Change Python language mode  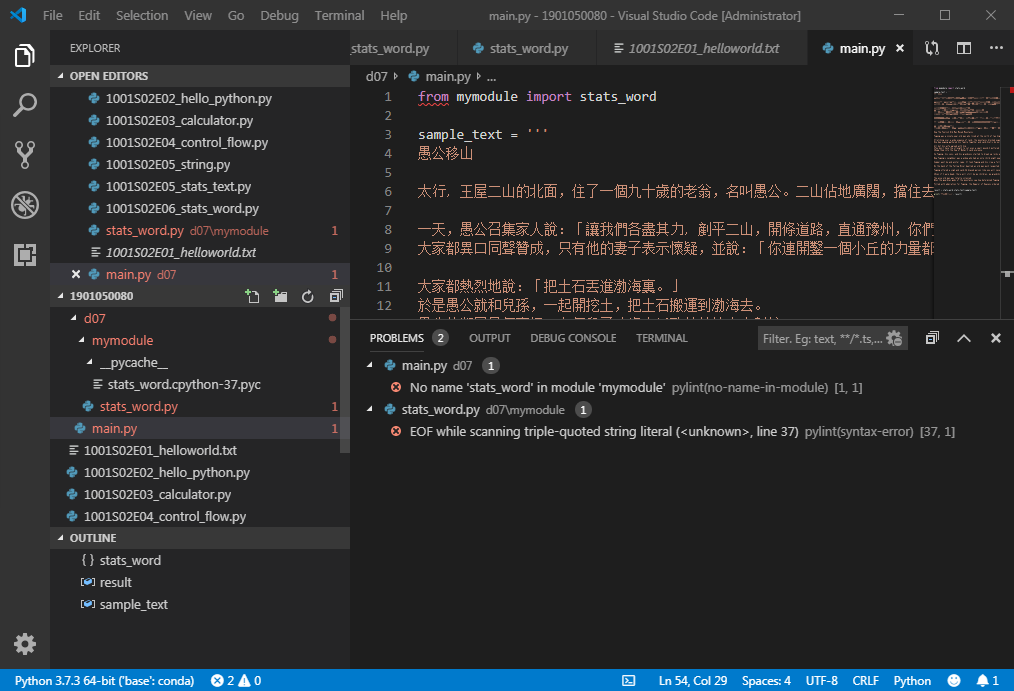pyautogui.click(x=912, y=681)
